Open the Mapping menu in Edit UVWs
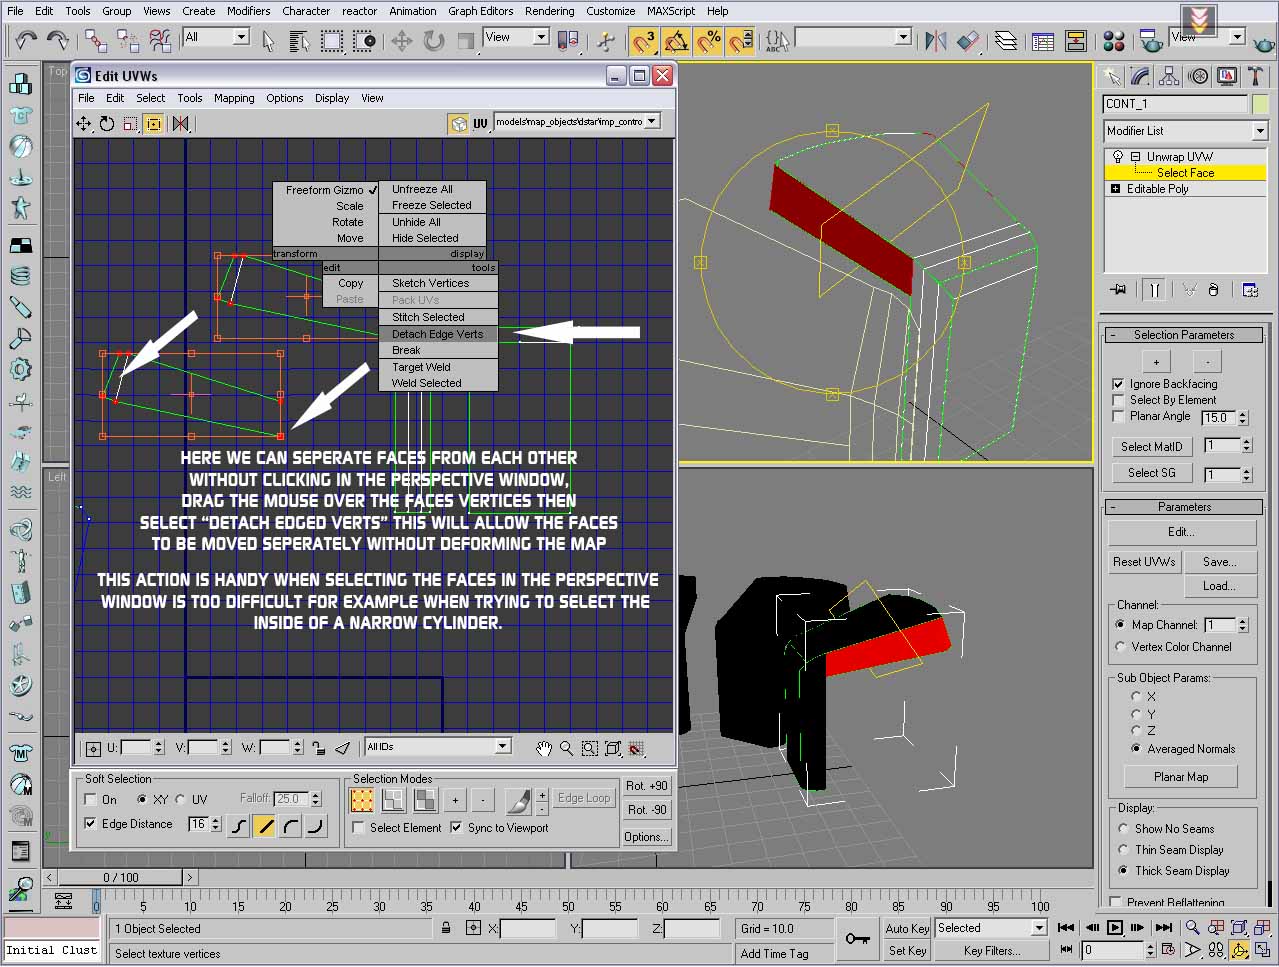The width and height of the screenshot is (1279, 967). coord(234,98)
